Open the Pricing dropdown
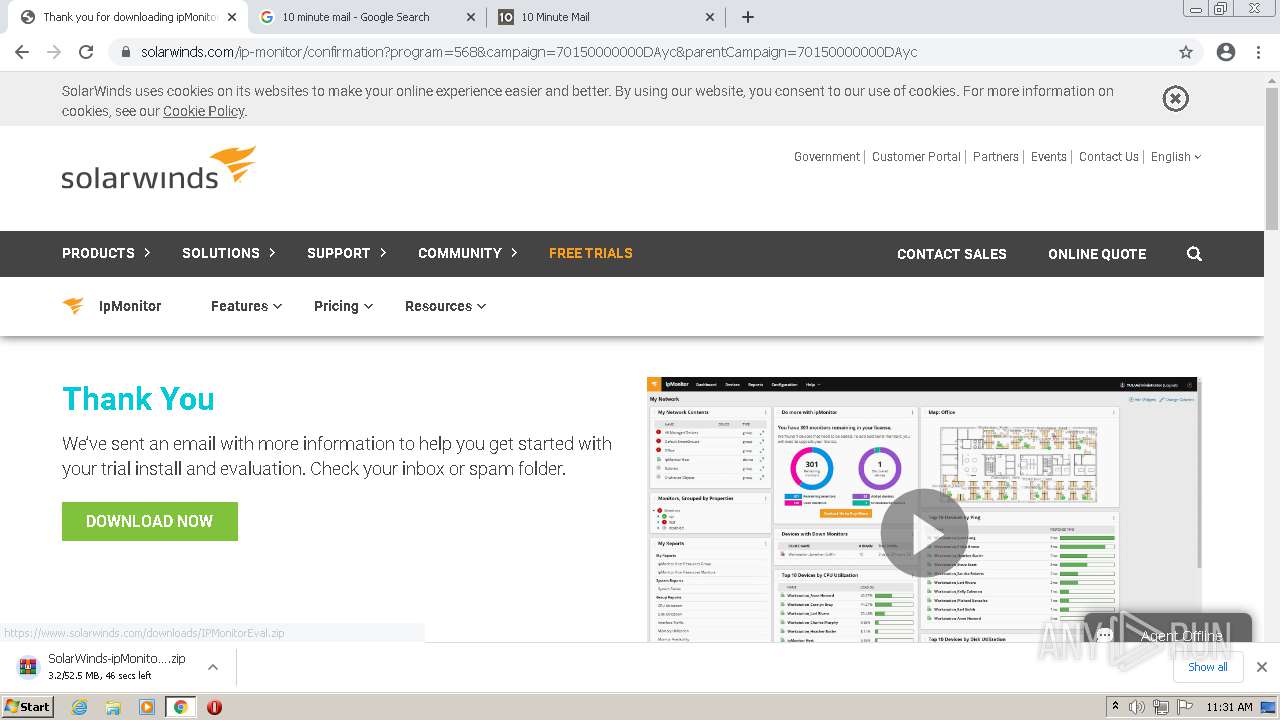1280x720 pixels. click(x=343, y=306)
